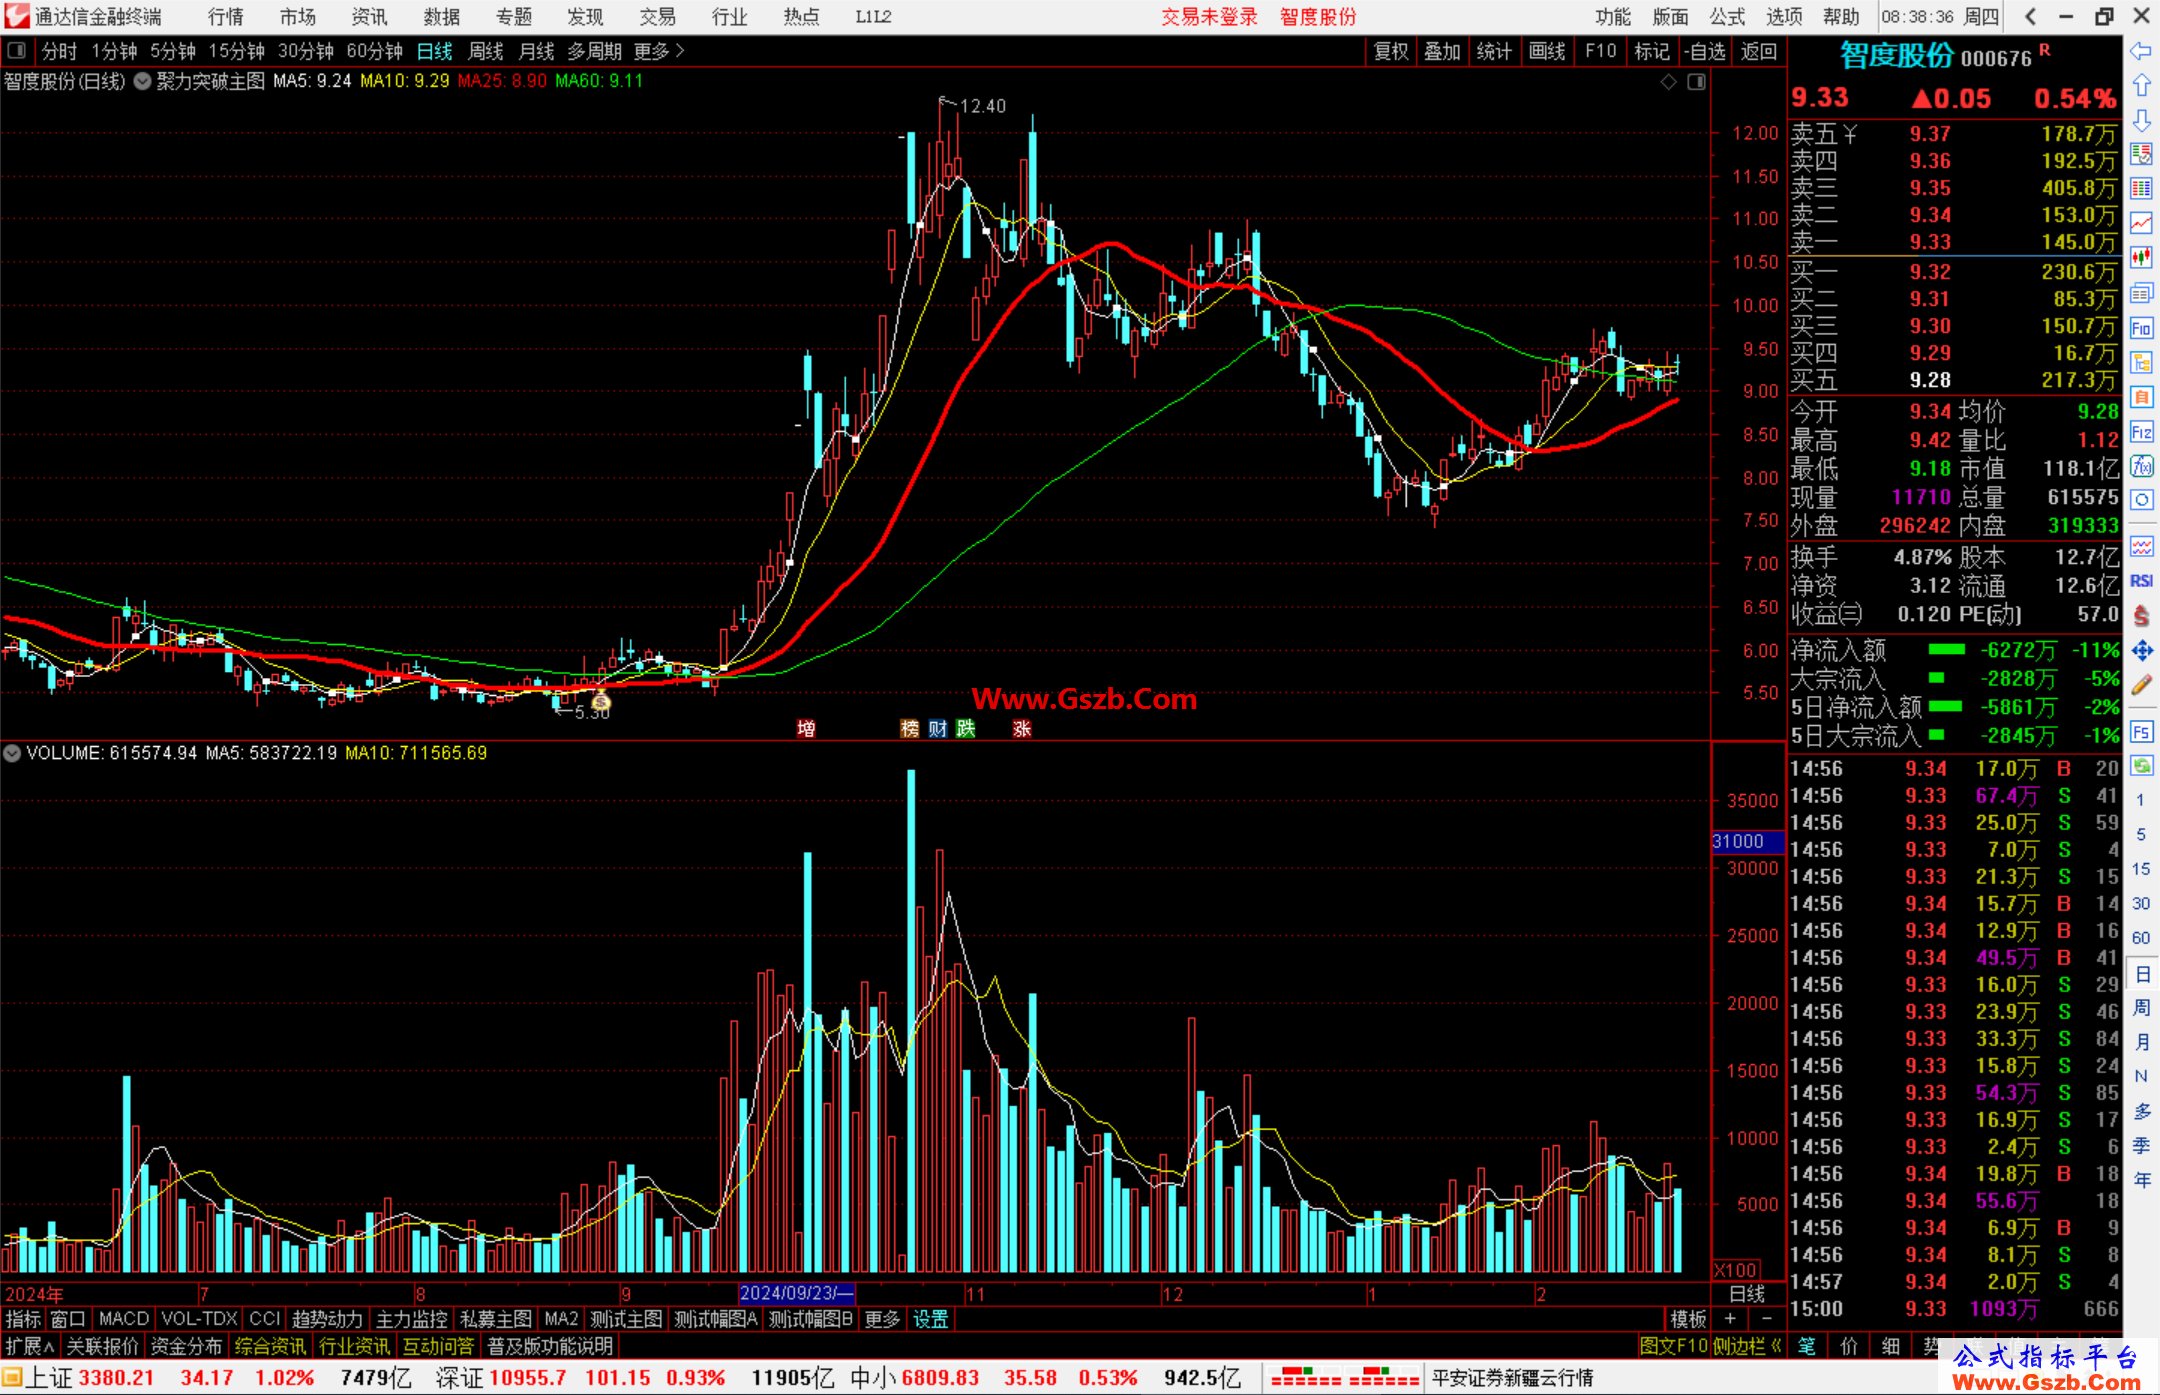Screen dimensions: 2160x1395
Task: Click the F12 icon in right sidebar
Action: (2141, 432)
